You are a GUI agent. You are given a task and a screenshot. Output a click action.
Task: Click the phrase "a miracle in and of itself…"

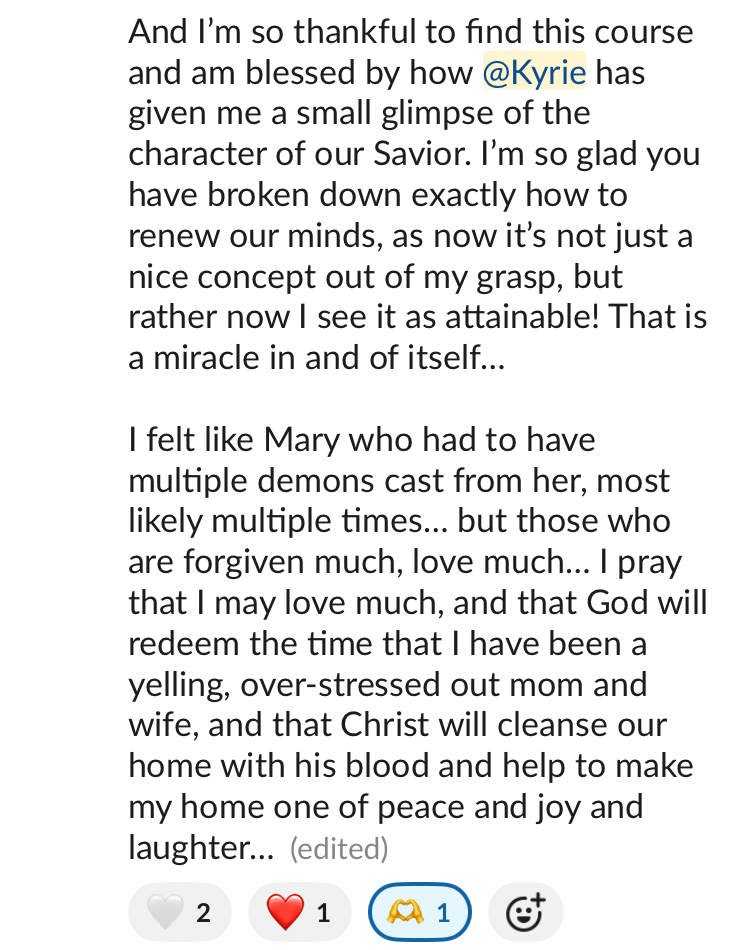tap(316, 357)
